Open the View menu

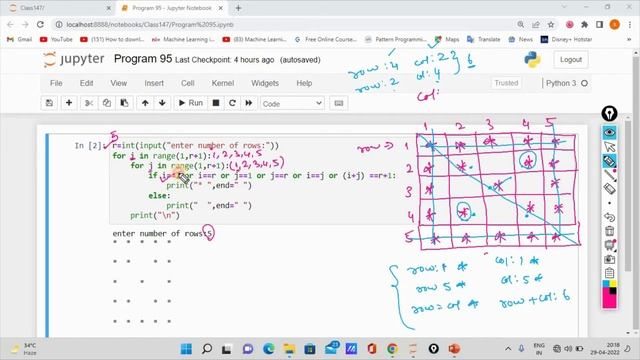[x=118, y=83]
